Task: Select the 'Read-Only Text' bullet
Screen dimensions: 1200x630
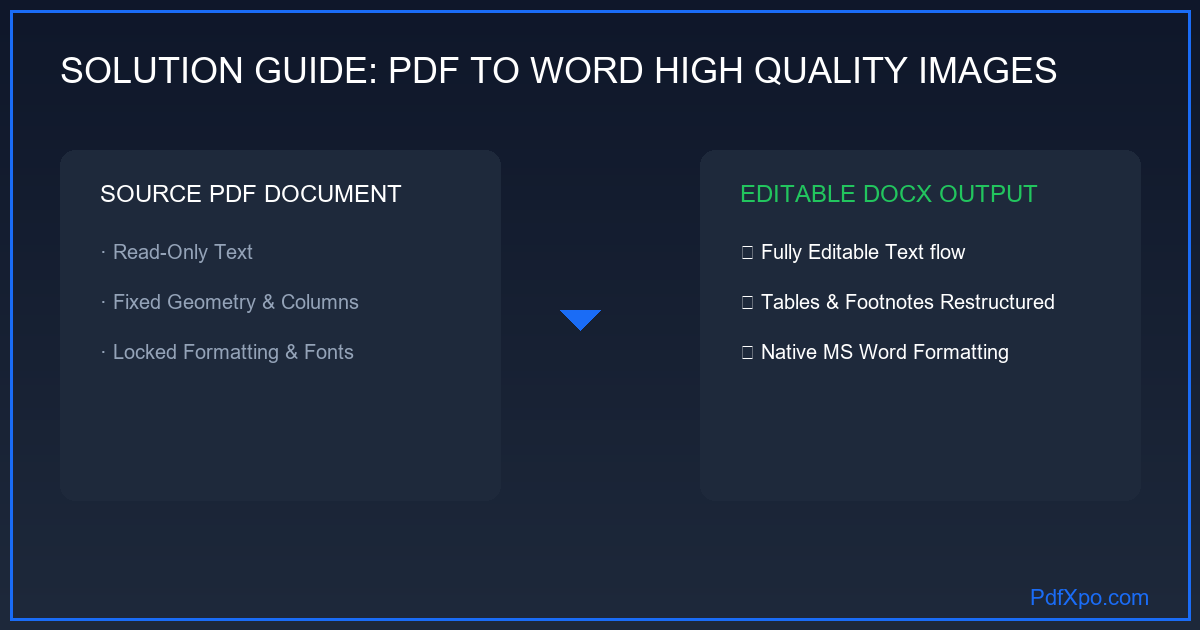Action: (177, 252)
